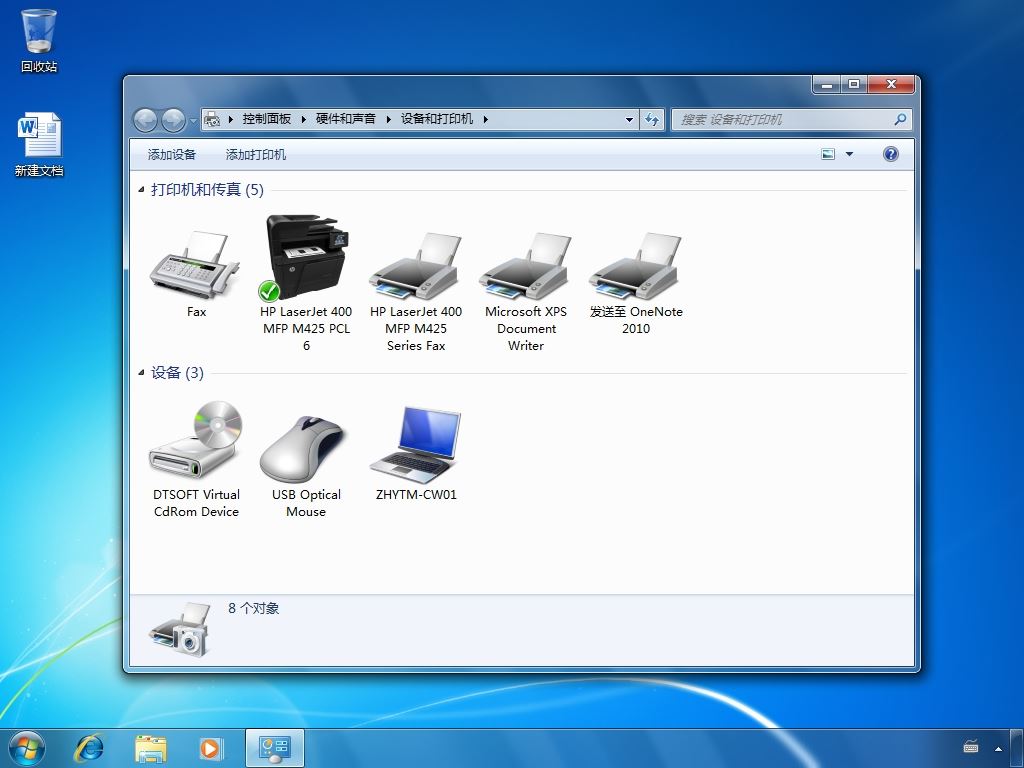
Task: Select HP LaserJet 400 MFP M425 PCL 6 printer
Action: click(306, 258)
